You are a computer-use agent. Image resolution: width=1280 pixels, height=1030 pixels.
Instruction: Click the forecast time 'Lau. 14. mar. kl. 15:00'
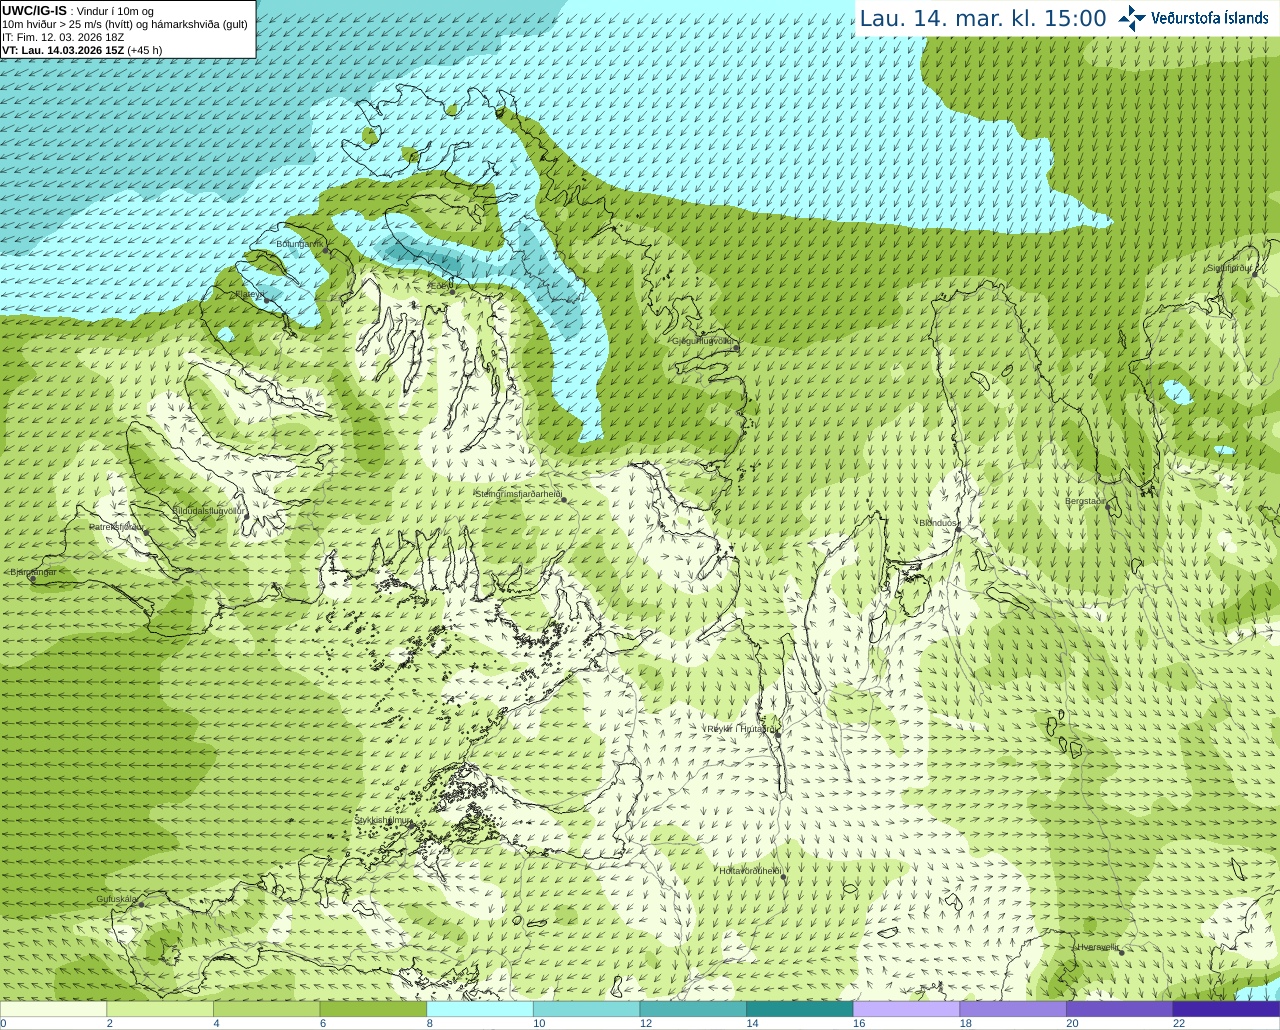(983, 18)
